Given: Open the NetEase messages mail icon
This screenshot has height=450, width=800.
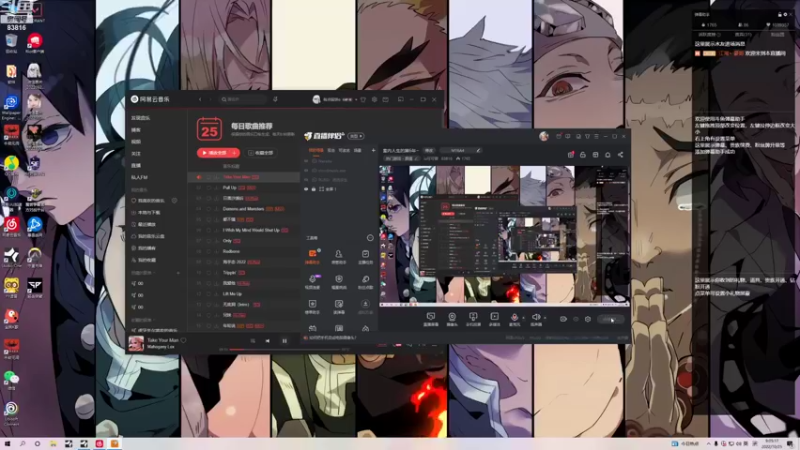Looking at the screenshot, I should 386,99.
